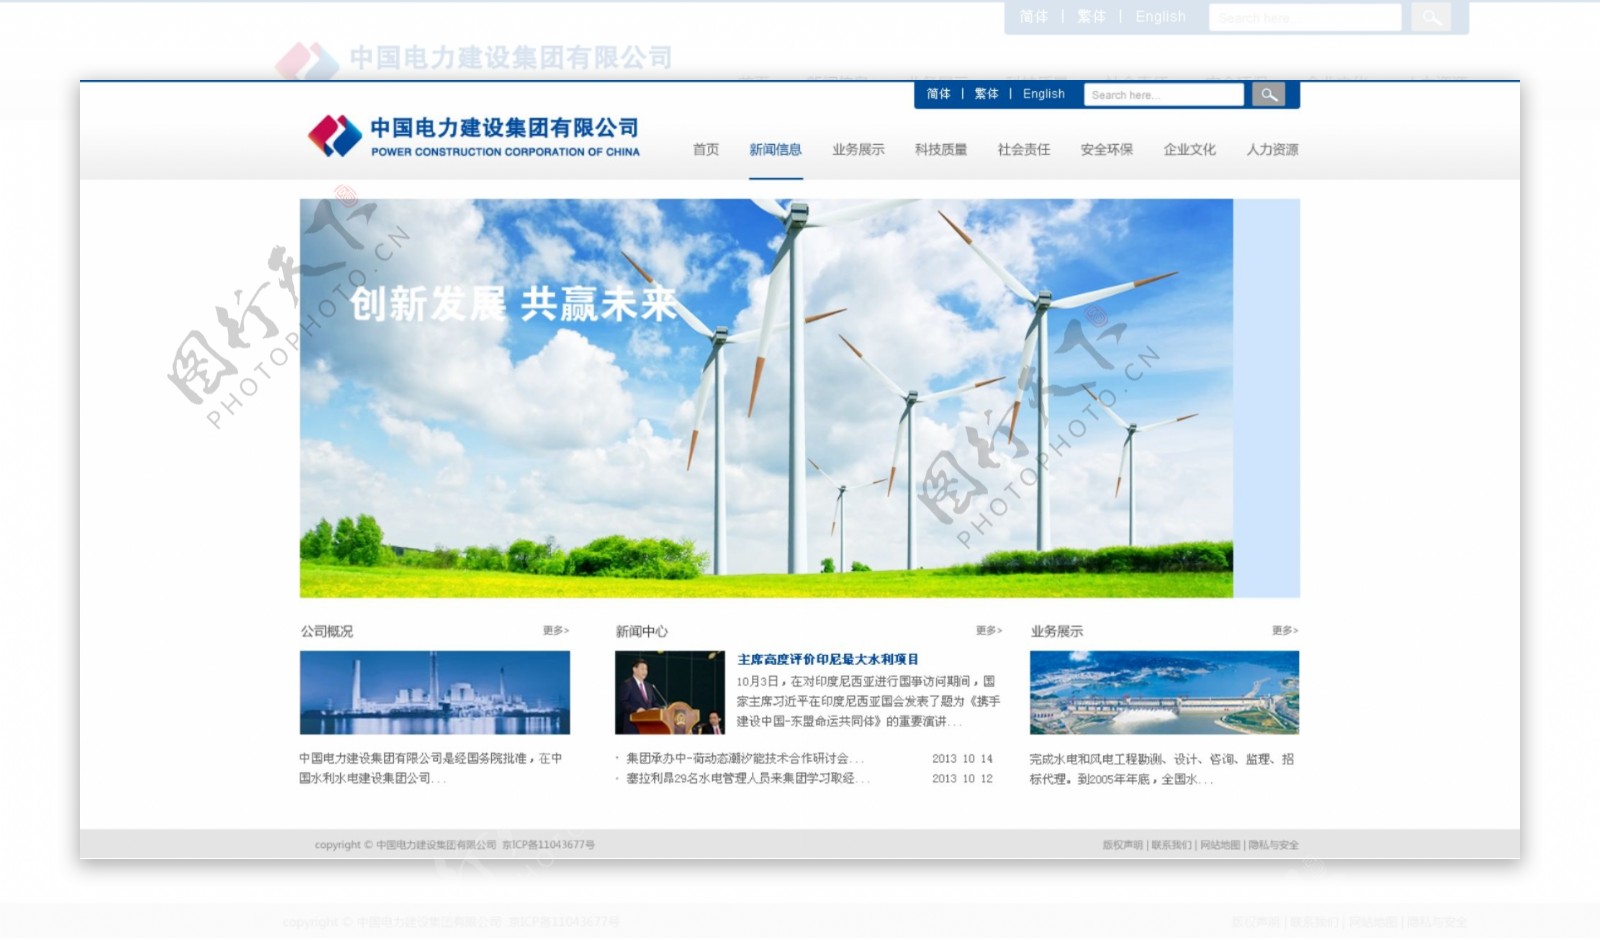The height and width of the screenshot is (939, 1600).
Task: Open headline 主席高度评价印尼最大水利项目
Action: (828, 660)
